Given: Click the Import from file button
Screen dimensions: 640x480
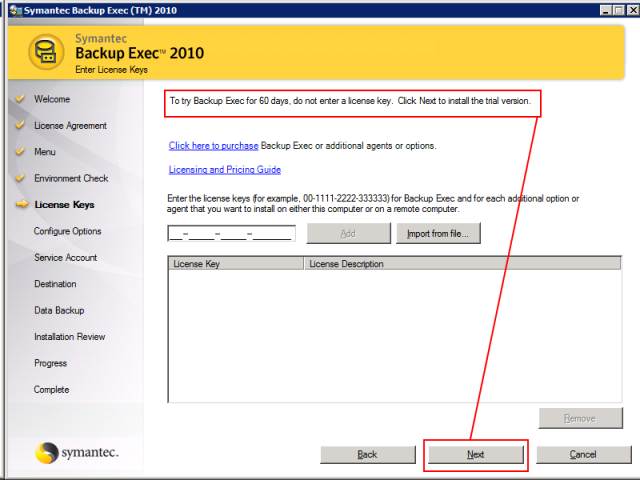Looking at the screenshot, I should tap(438, 233).
